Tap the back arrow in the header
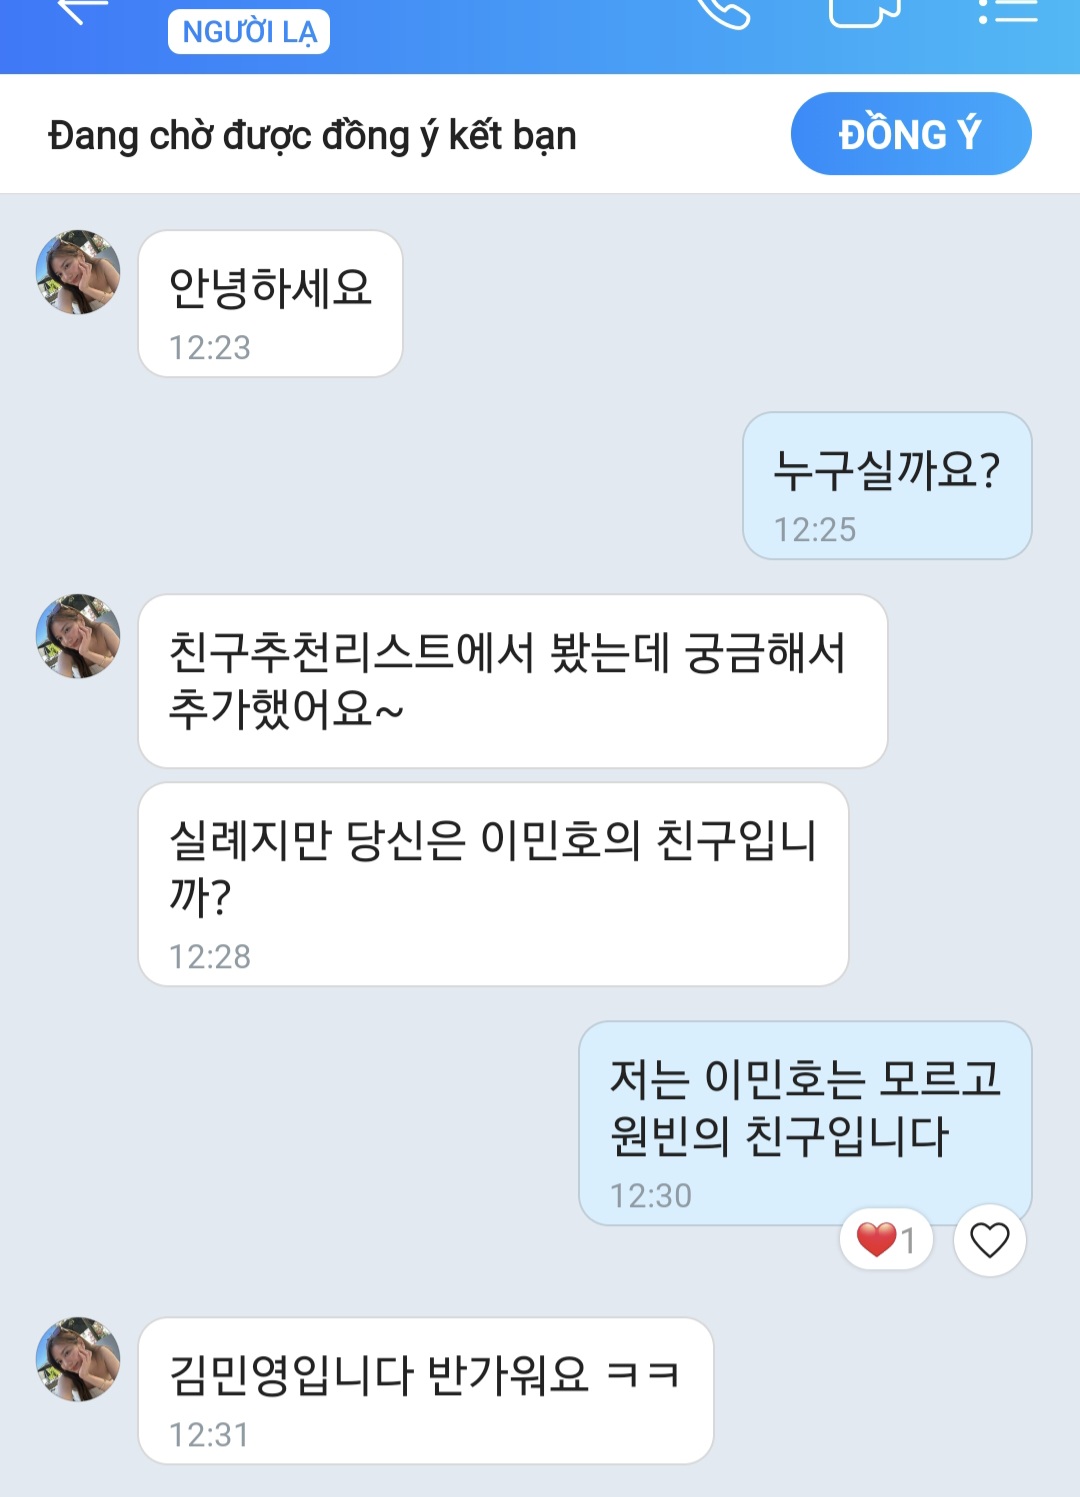The image size is (1080, 1497). click(82, 10)
